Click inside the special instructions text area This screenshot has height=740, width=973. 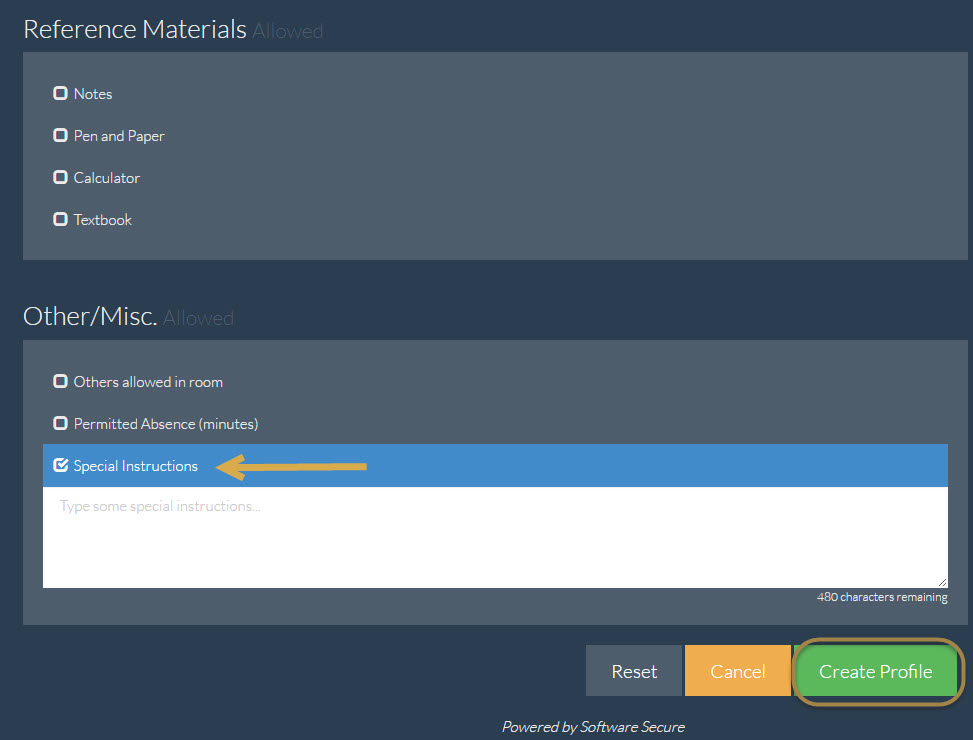(x=495, y=535)
